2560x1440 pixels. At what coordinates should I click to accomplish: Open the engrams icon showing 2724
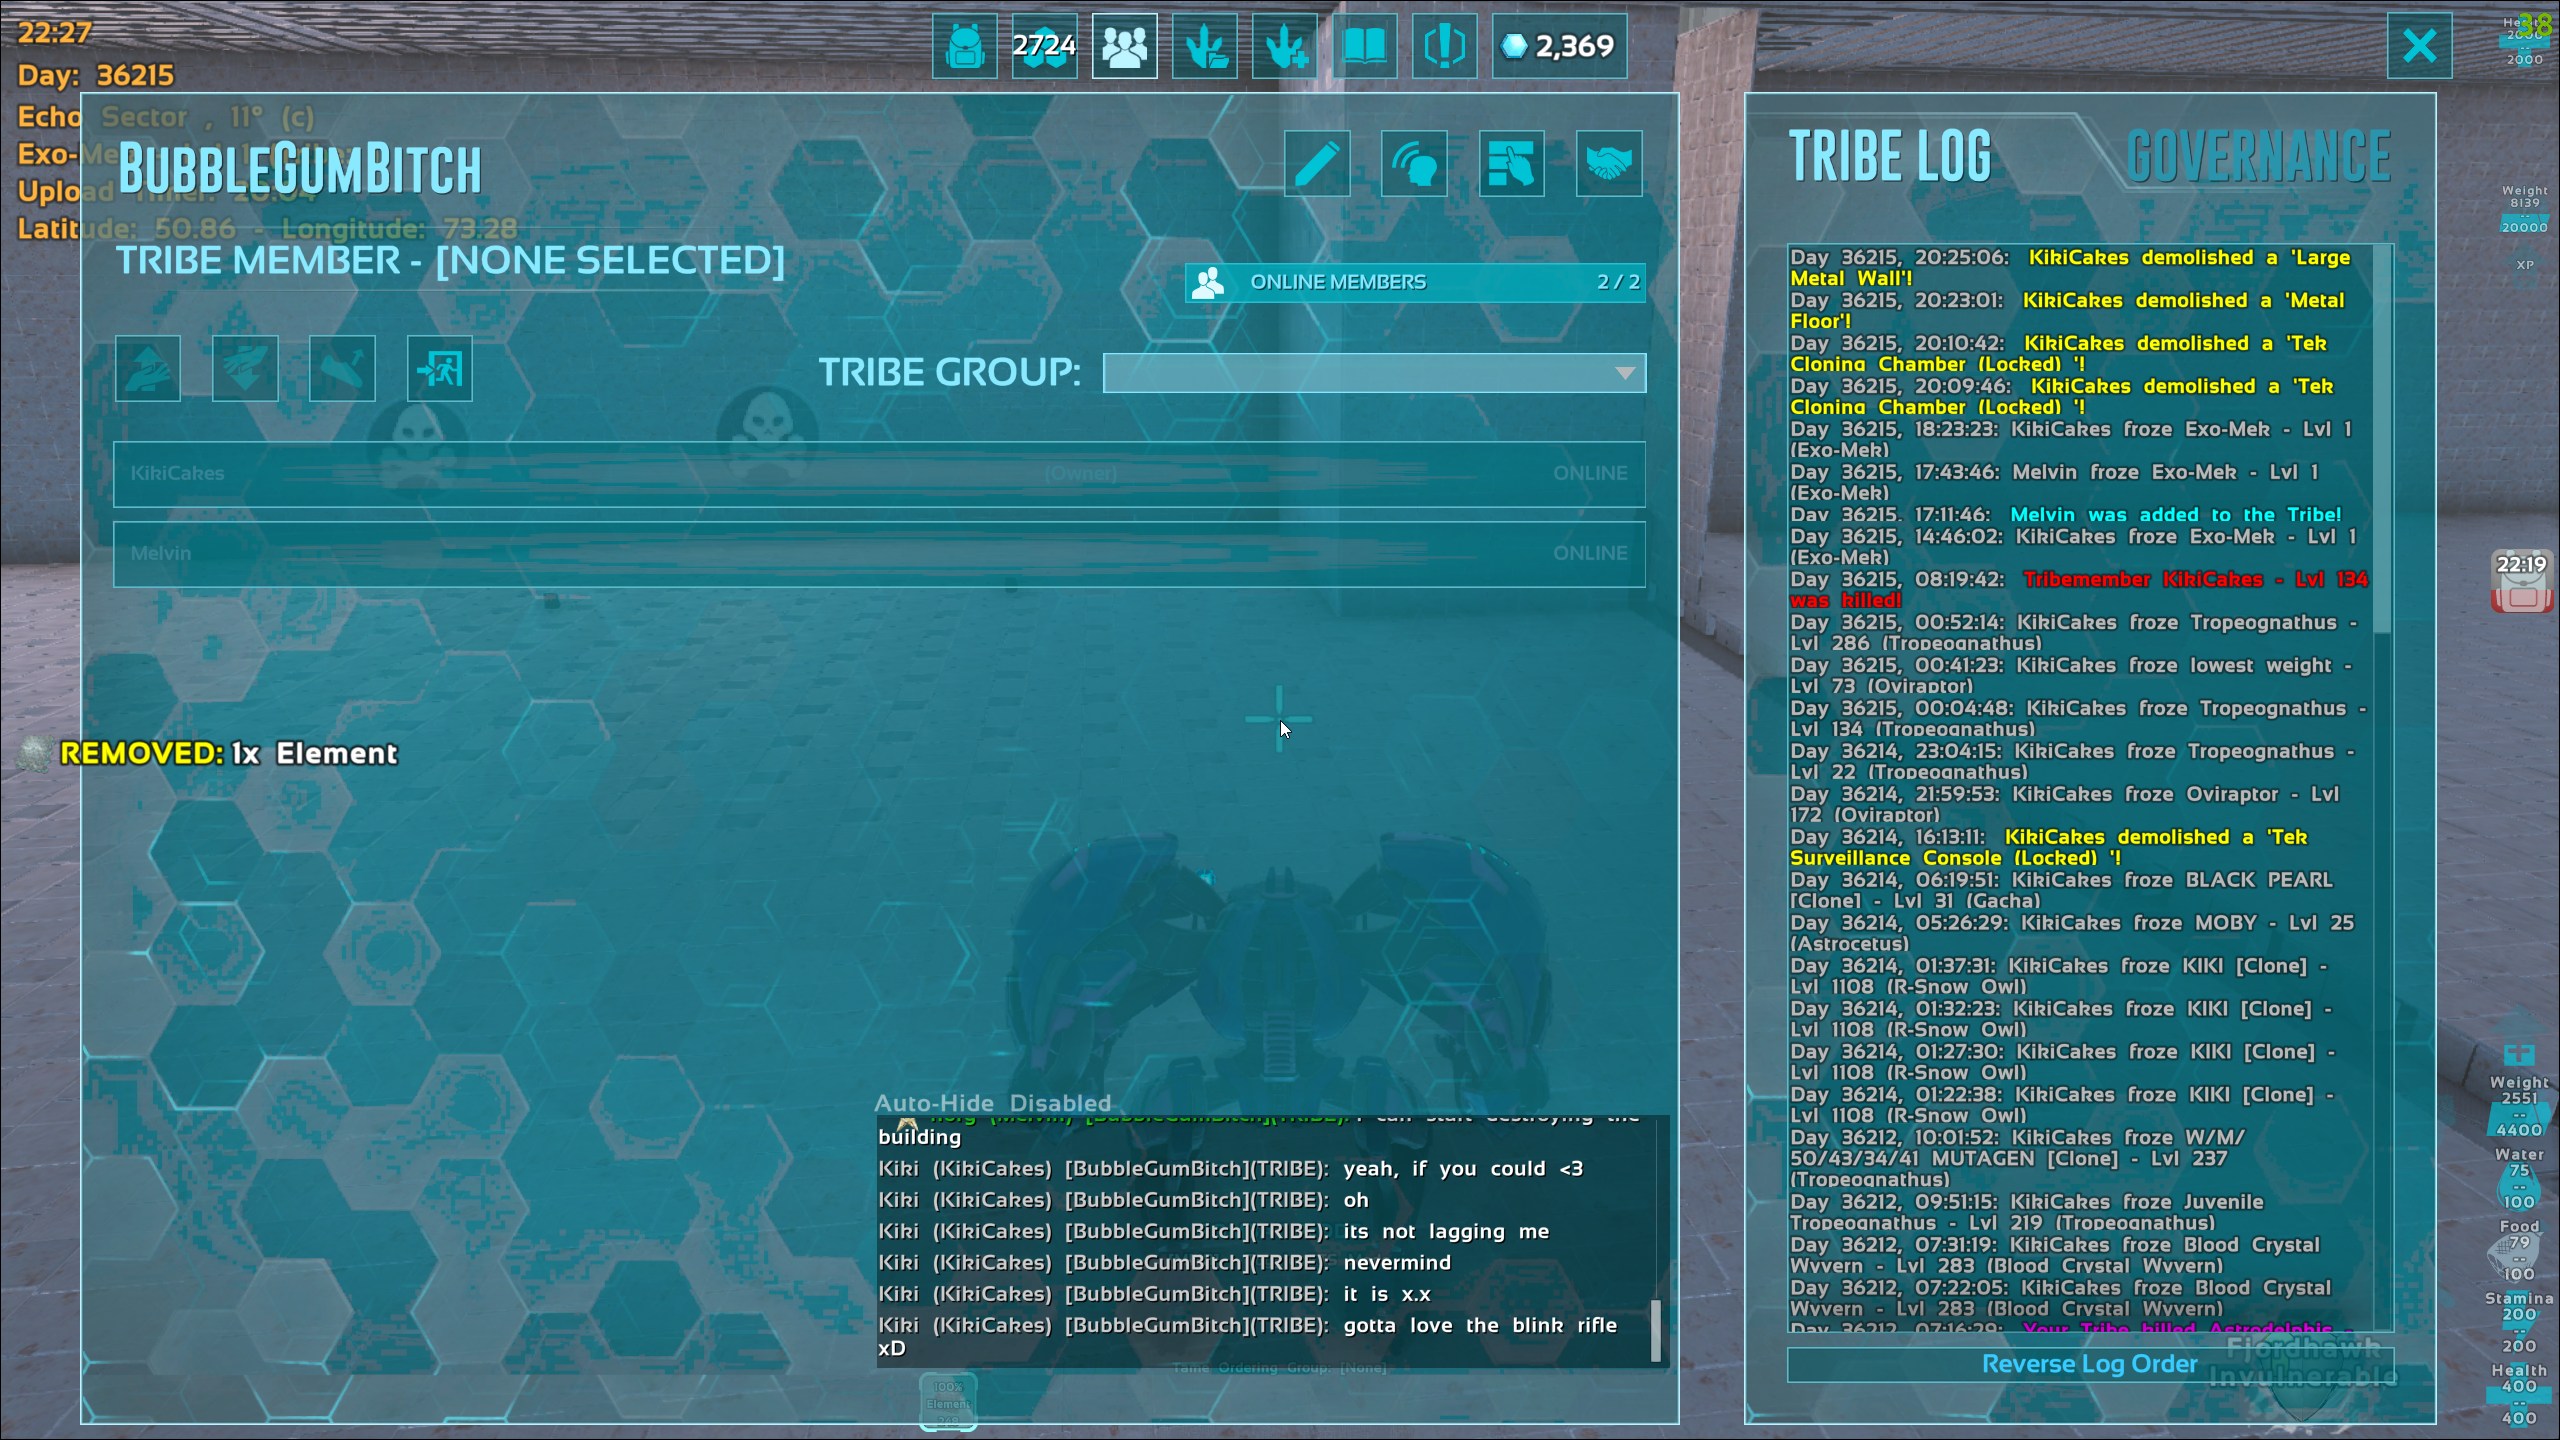pyautogui.click(x=1044, y=46)
